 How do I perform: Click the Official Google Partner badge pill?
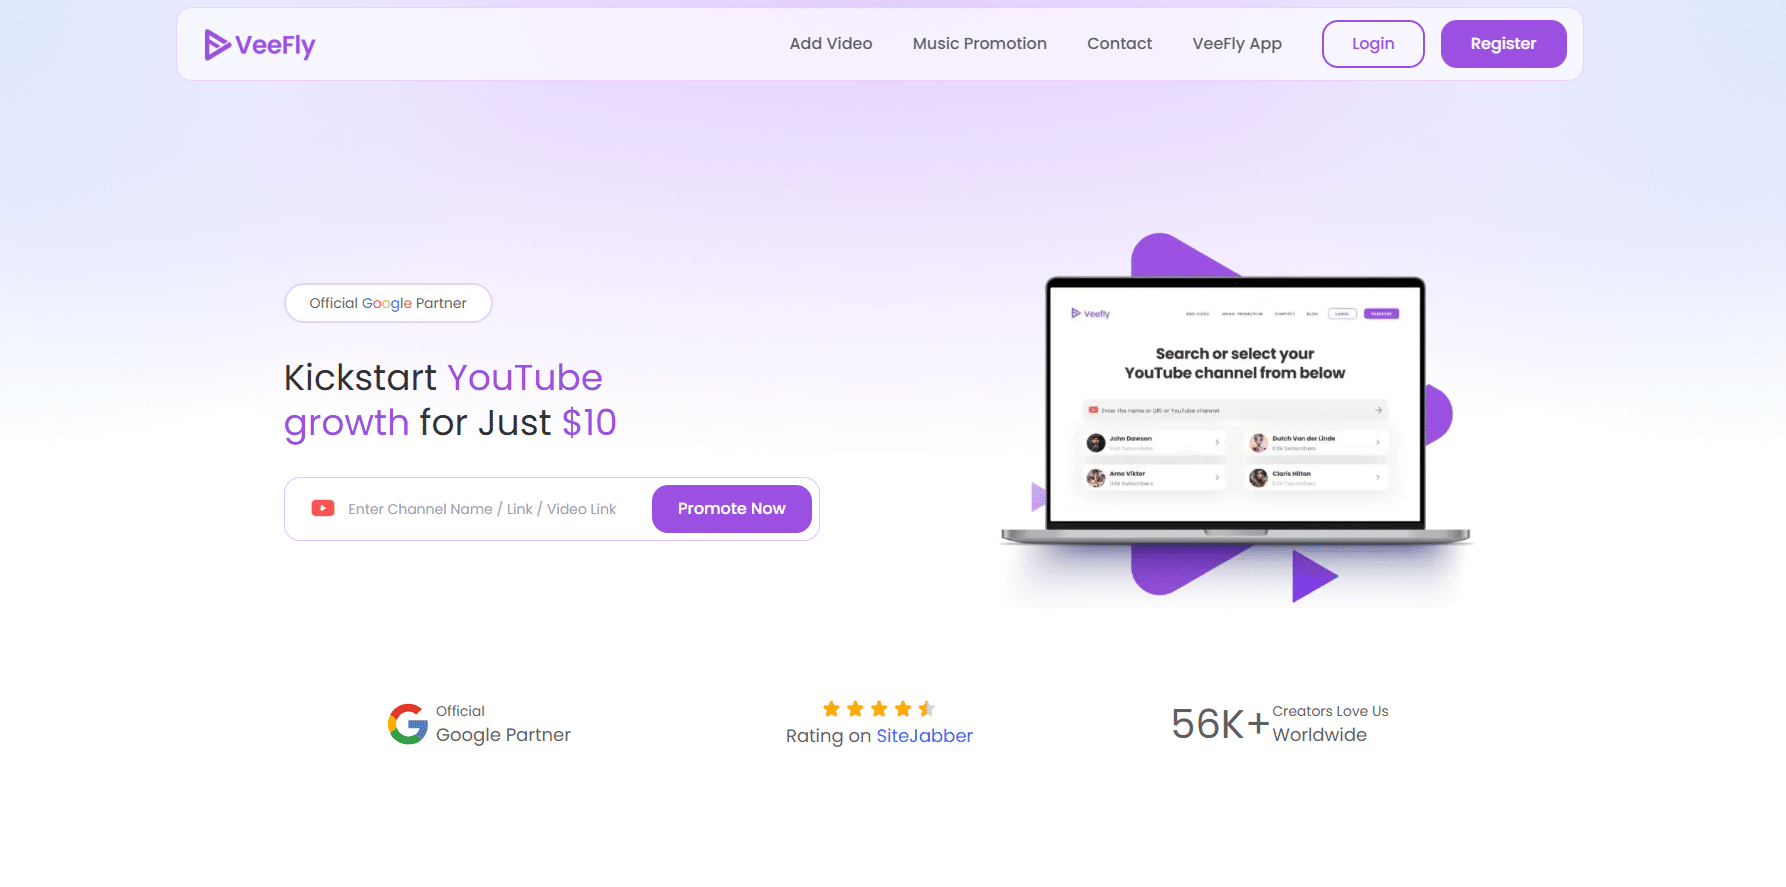[x=388, y=303]
